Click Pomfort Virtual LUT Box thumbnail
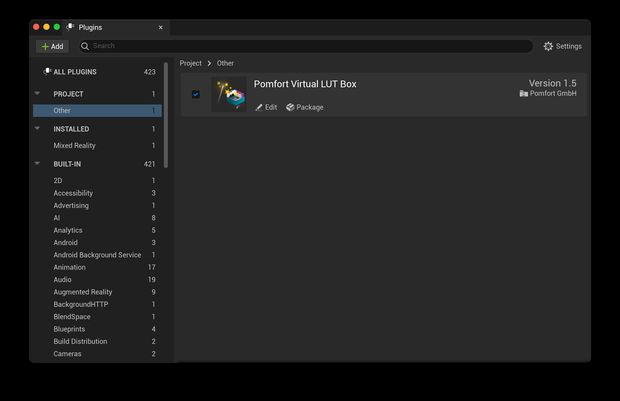Screen dimensions: 620x401 click(229, 95)
